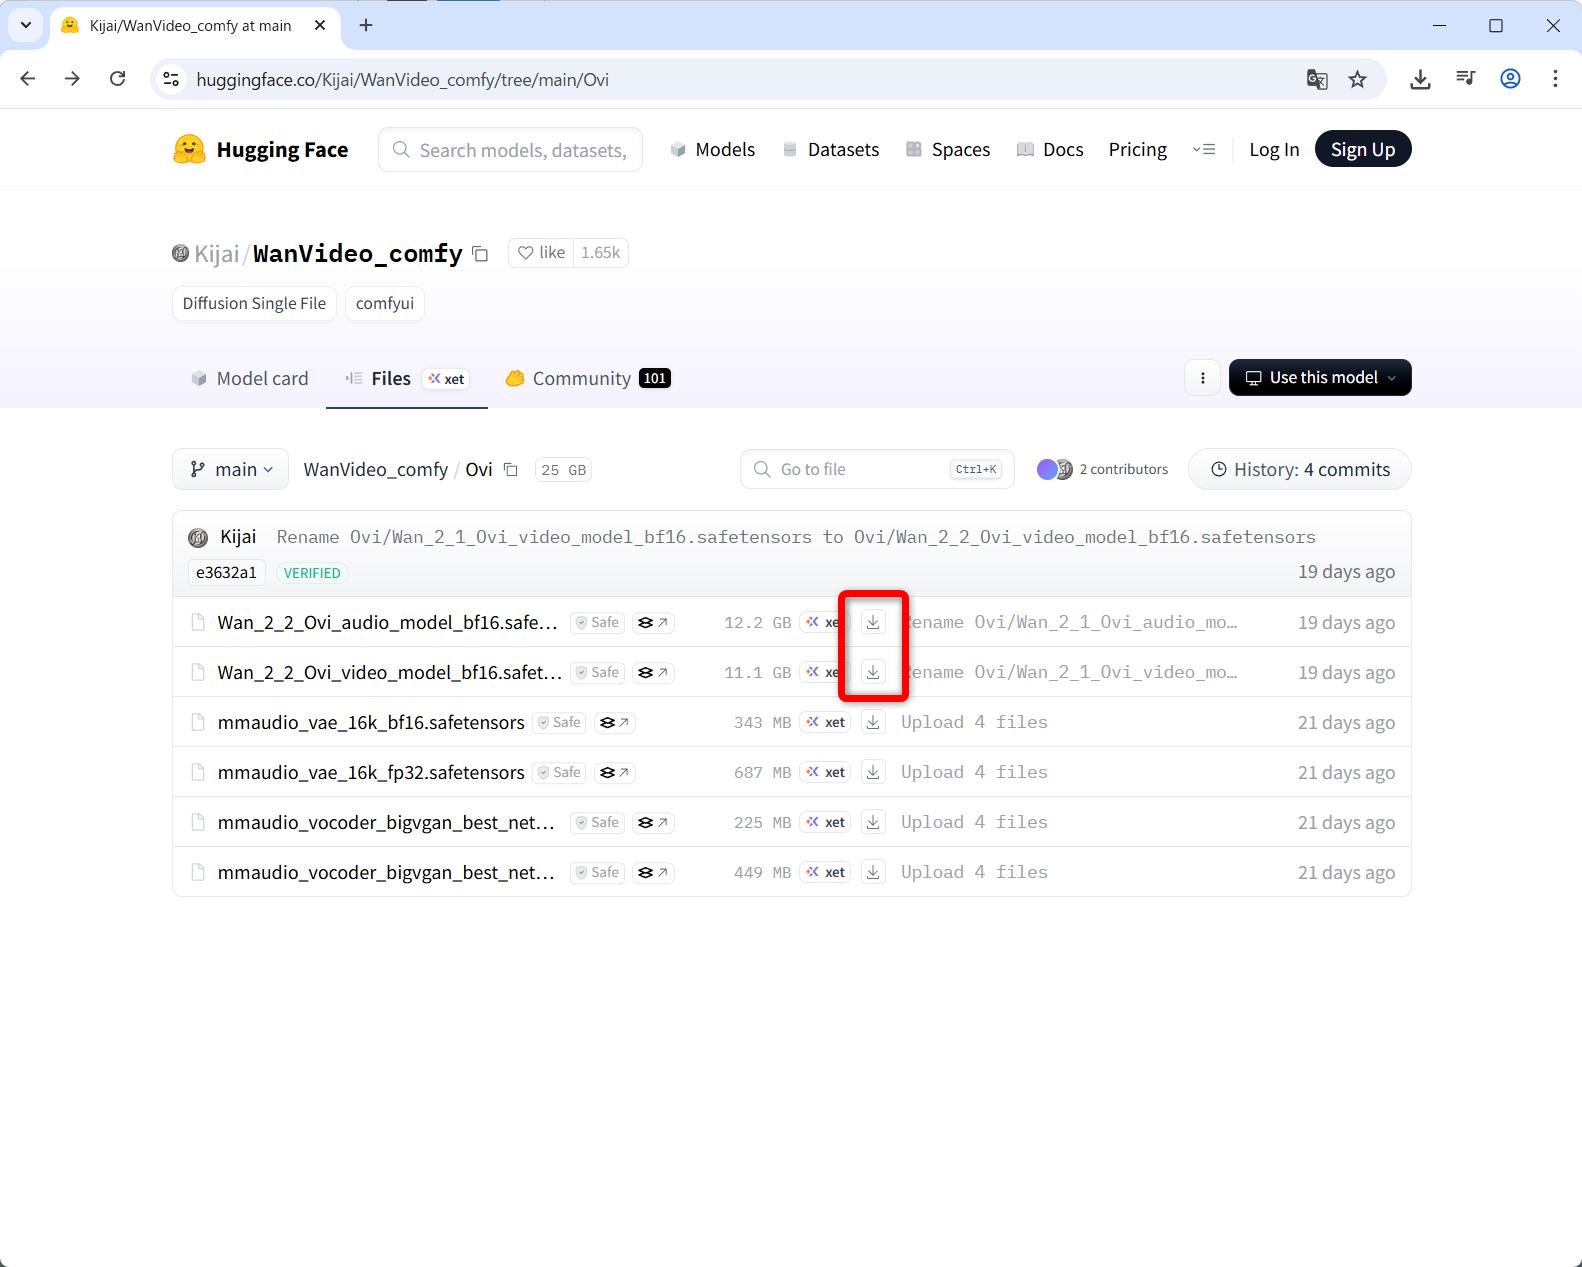
Task: Copy the Ovi folder path
Action: click(511, 470)
